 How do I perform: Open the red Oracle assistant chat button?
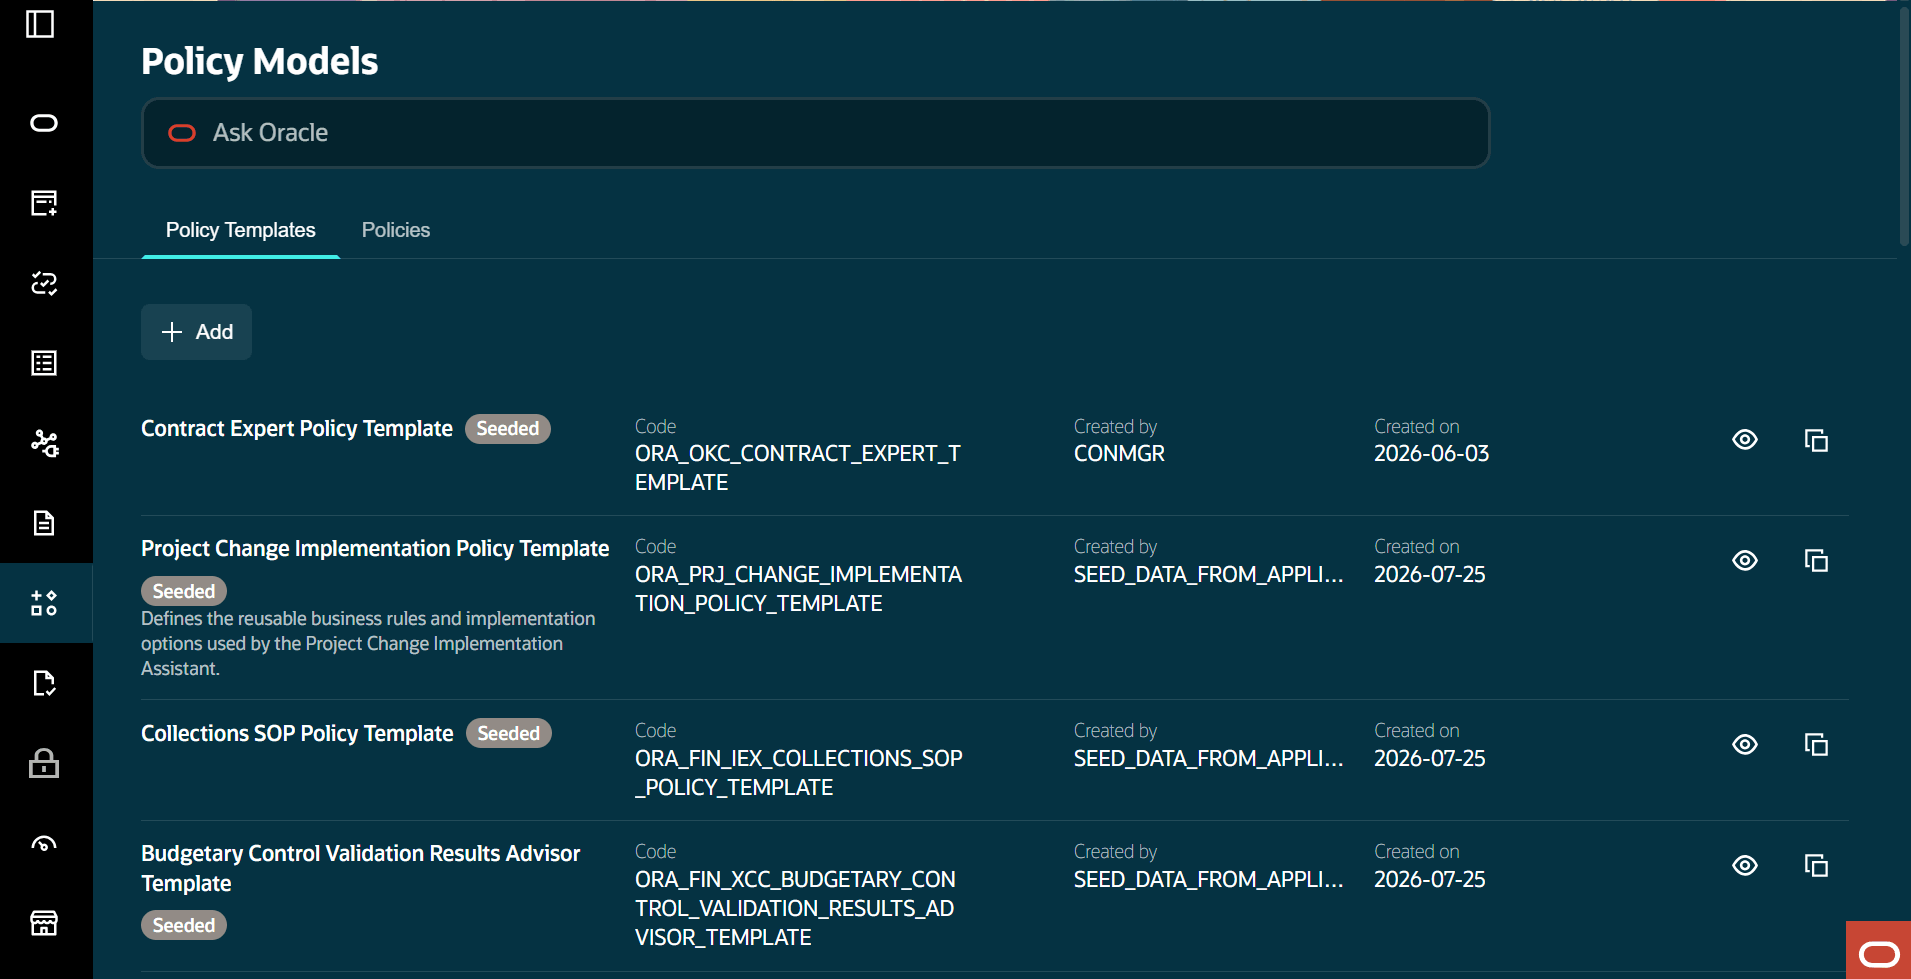pos(1879,951)
